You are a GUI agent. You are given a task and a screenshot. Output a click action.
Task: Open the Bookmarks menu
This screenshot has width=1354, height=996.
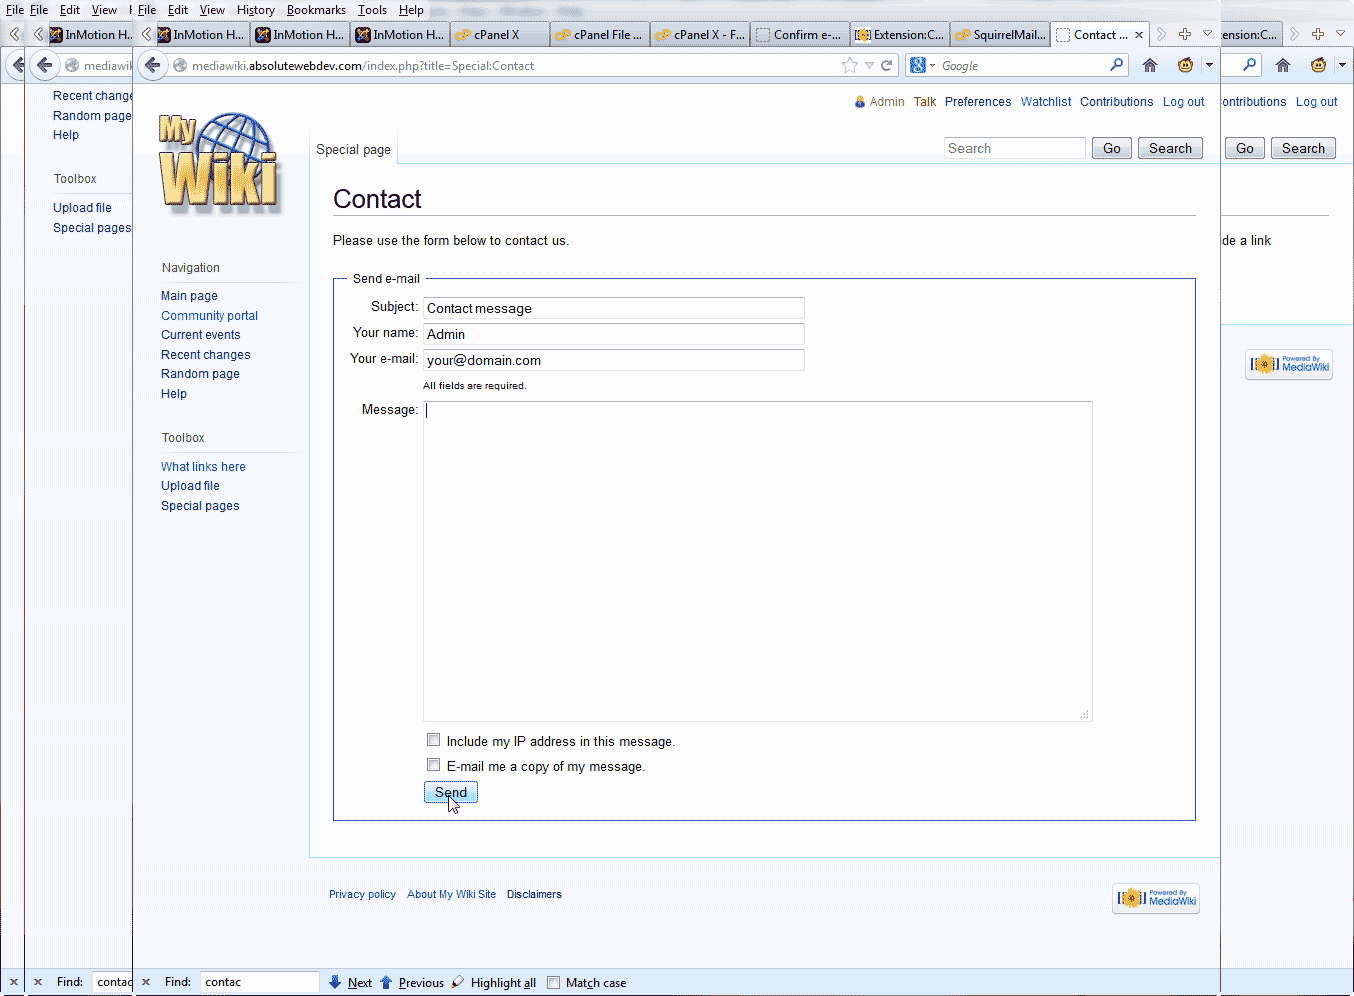click(x=316, y=10)
